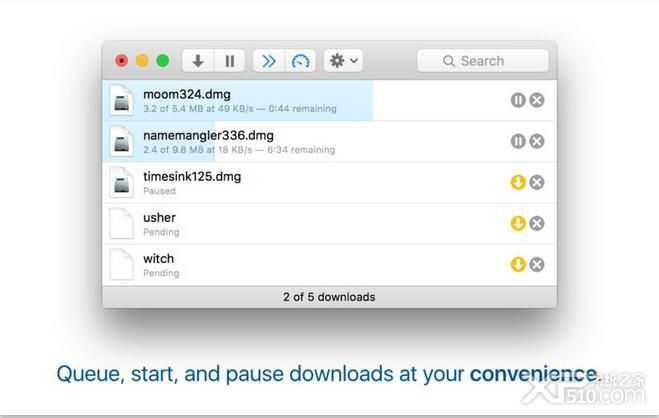Click the download arrow toolbar button
Viewport: 659px width, 418px height.
[x=198, y=61]
